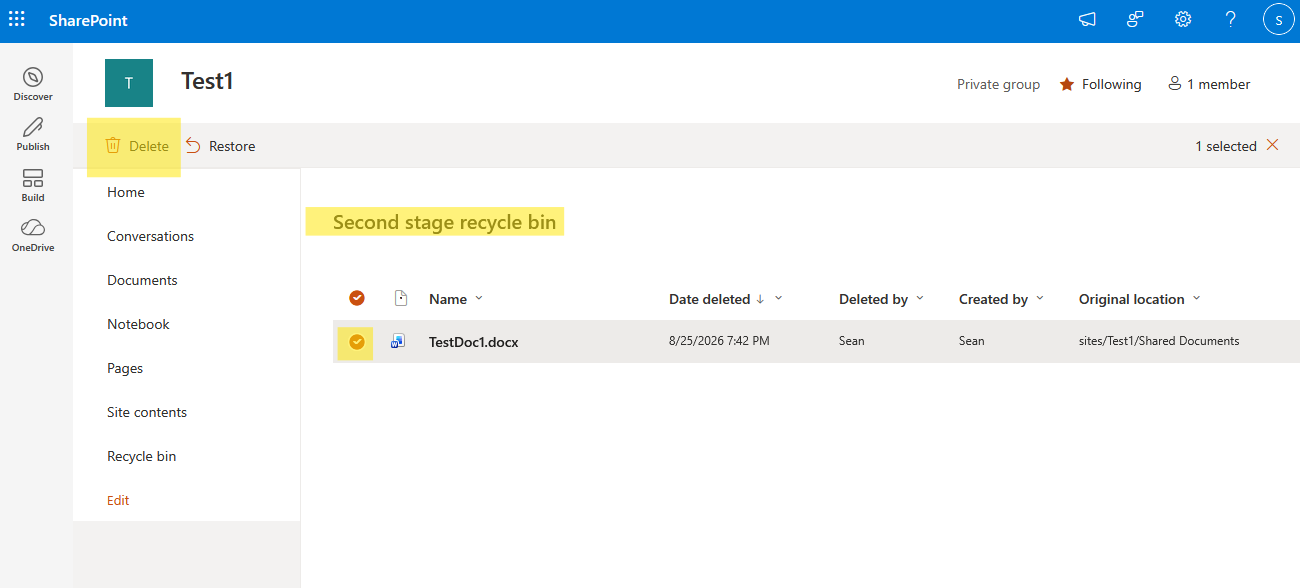Click the sites/Test1/Shared Documents cell
This screenshot has height=588, width=1300.
pyautogui.click(x=1159, y=341)
